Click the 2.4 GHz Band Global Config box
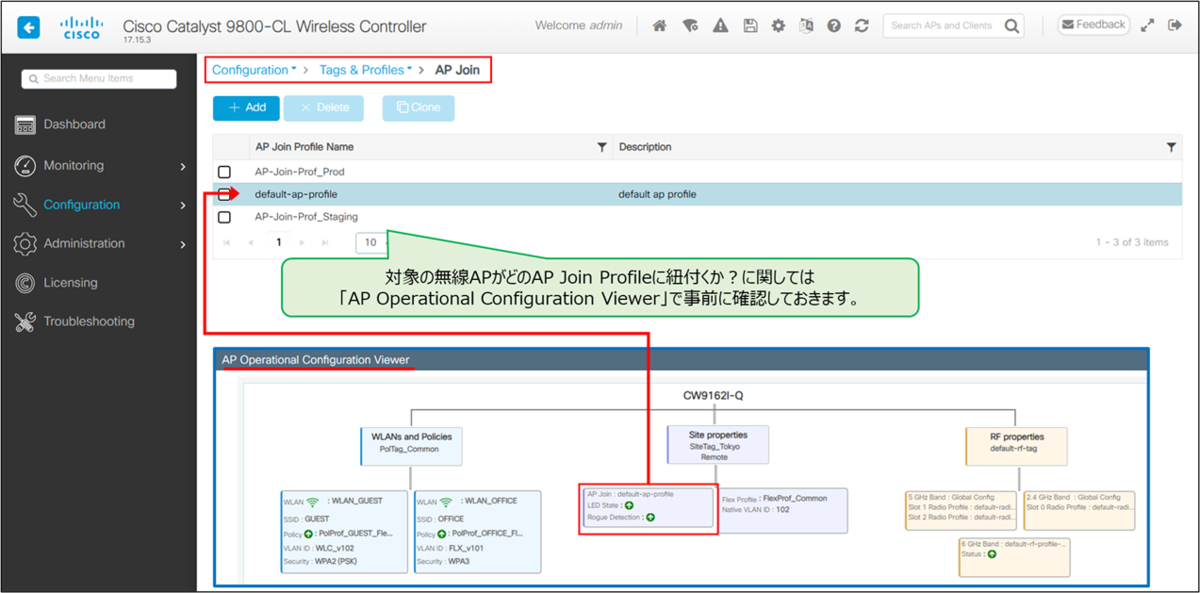Screen dimensions: 1200x593 [1079, 511]
